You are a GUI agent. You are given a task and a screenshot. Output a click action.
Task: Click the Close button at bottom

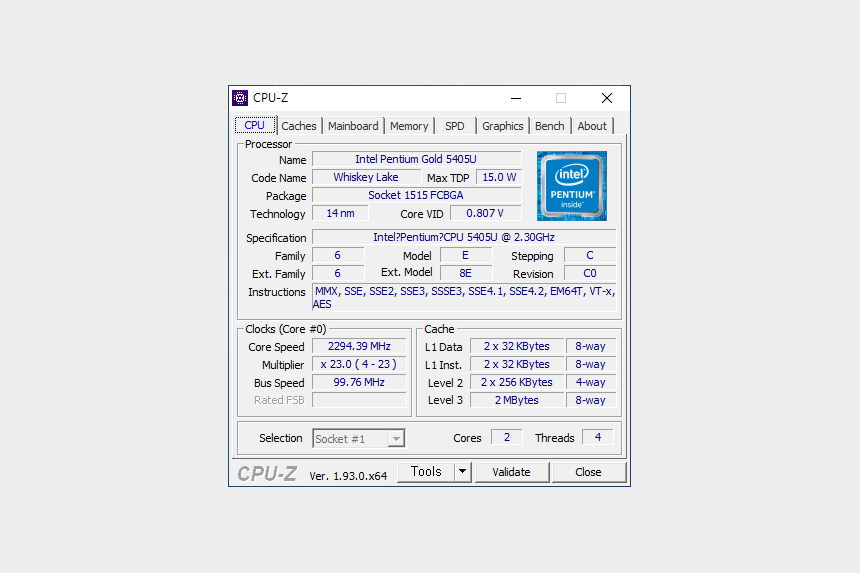(589, 472)
